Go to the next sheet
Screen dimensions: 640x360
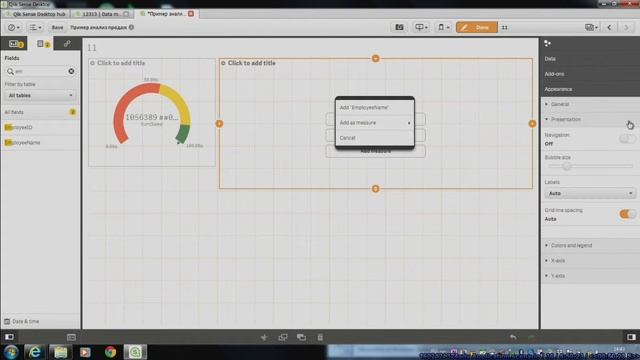(626, 27)
